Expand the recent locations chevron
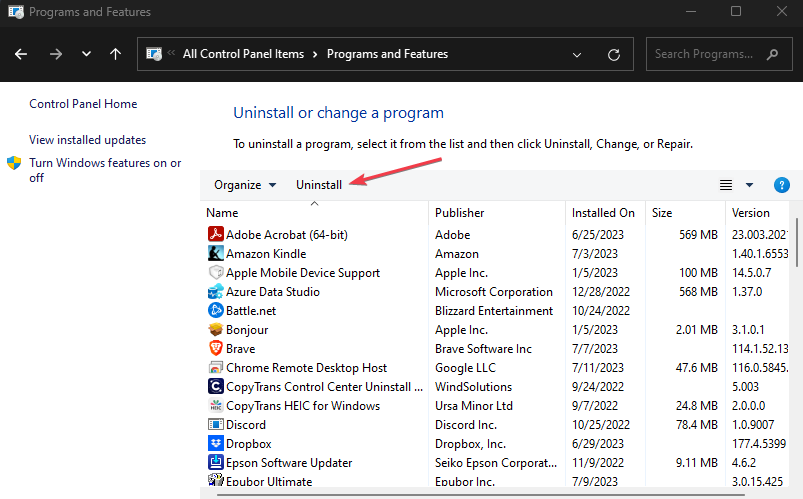803x499 pixels. (x=86, y=54)
